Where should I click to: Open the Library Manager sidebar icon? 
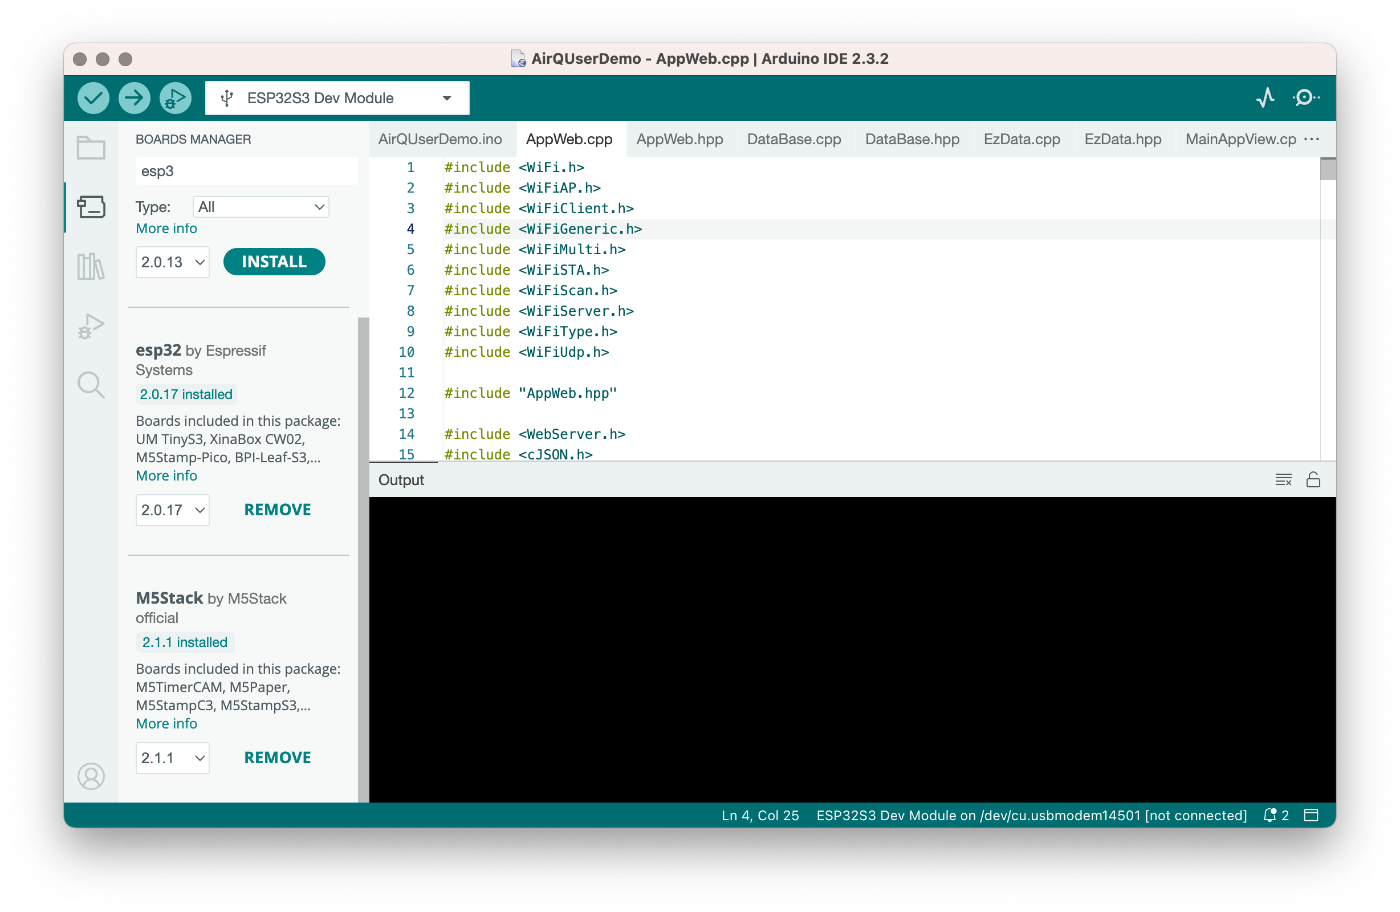[91, 266]
